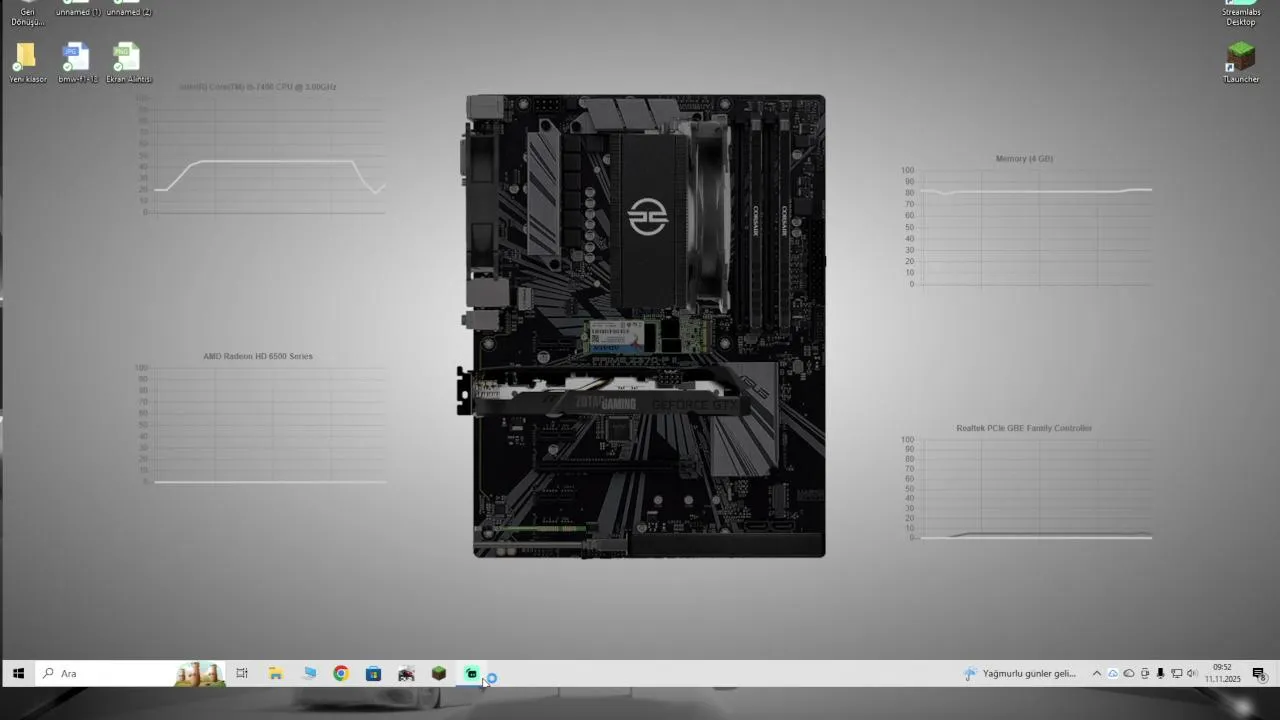This screenshot has width=1280, height=720.
Task: Select the TLauncher desktop shortcut
Action: click(x=1240, y=63)
